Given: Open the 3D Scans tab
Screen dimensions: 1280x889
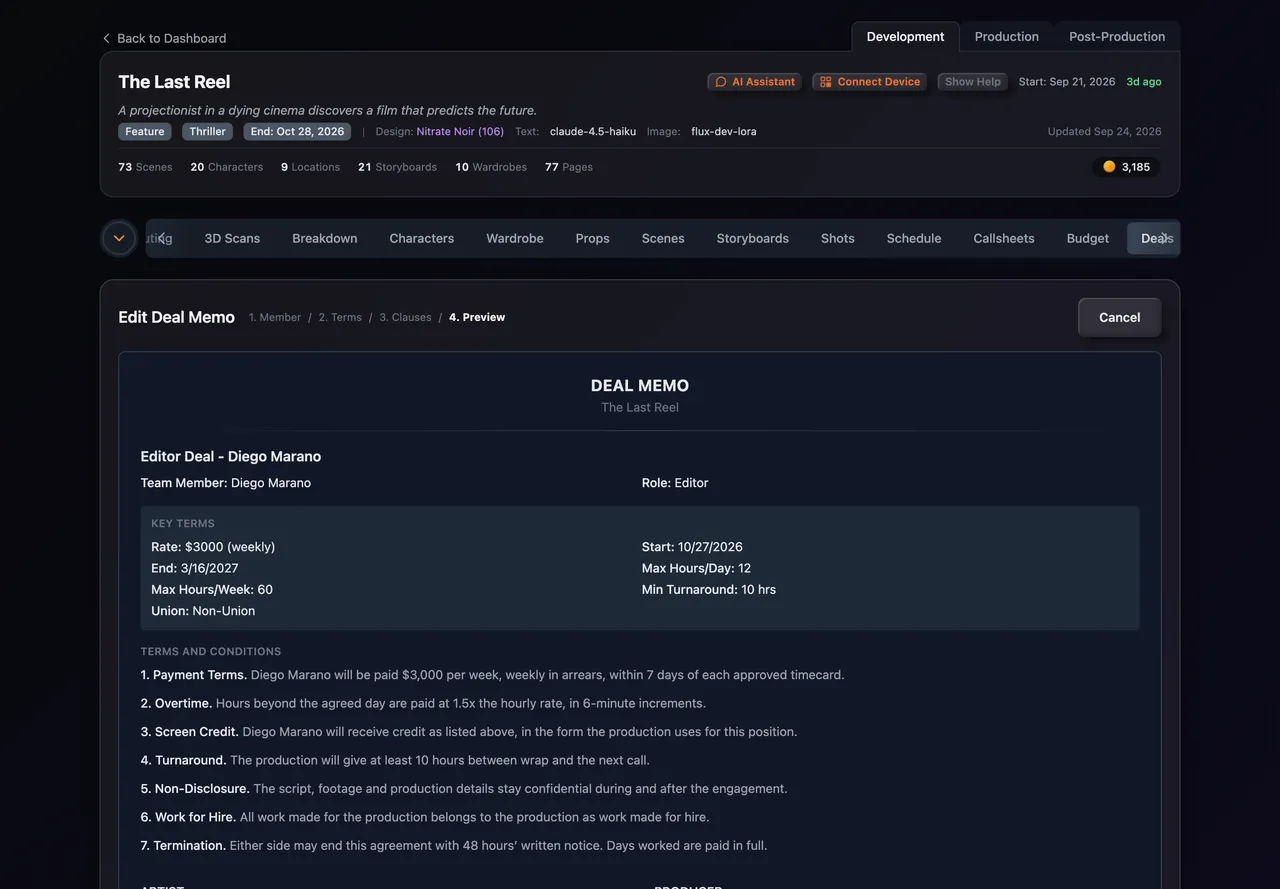Looking at the screenshot, I should tap(232, 238).
